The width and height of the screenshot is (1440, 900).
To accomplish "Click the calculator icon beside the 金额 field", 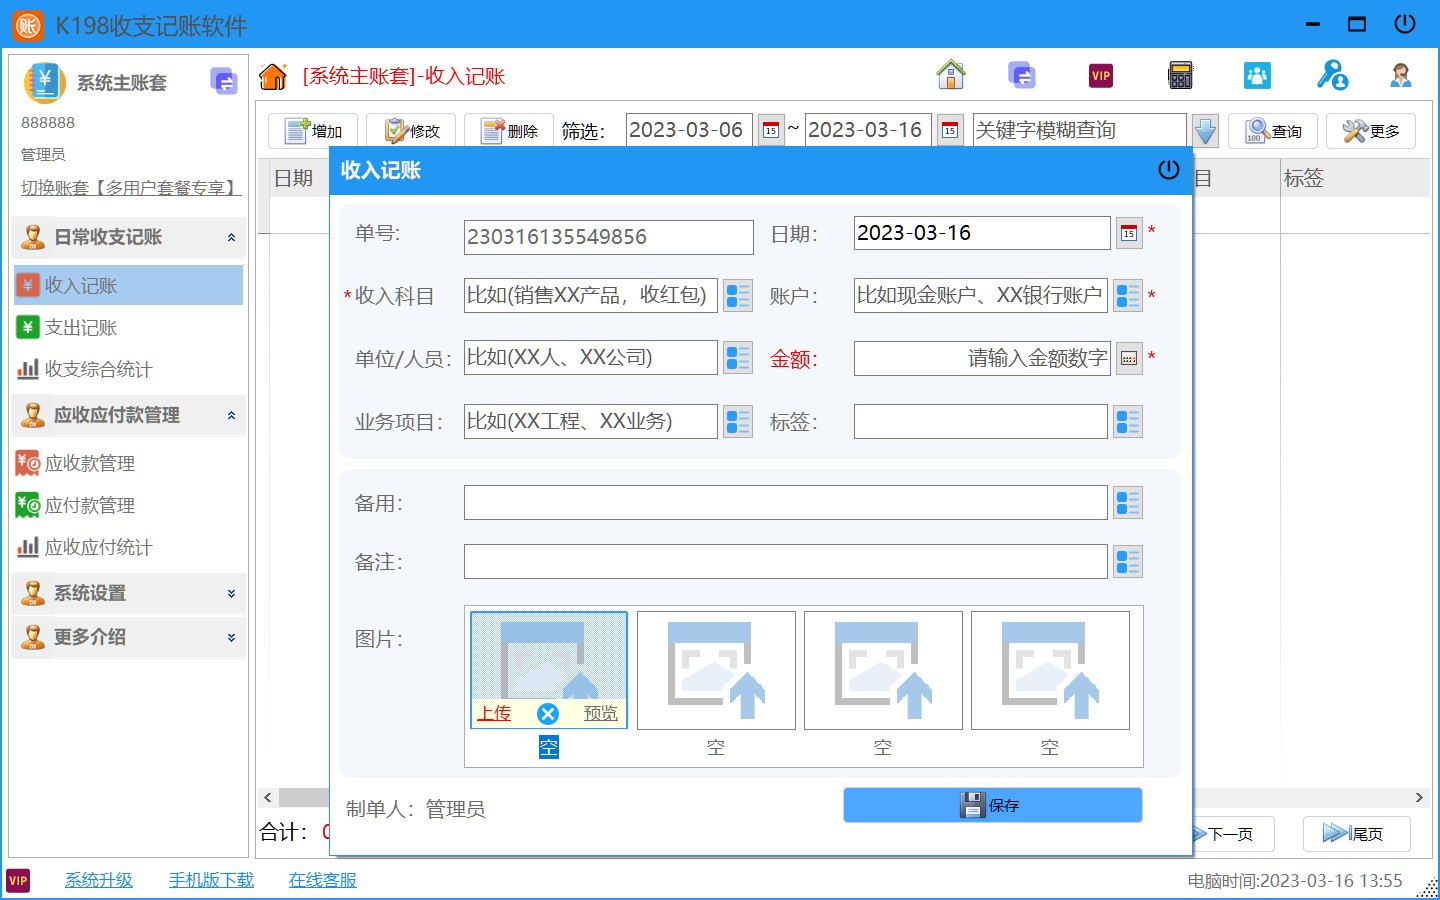I will pyautogui.click(x=1128, y=357).
